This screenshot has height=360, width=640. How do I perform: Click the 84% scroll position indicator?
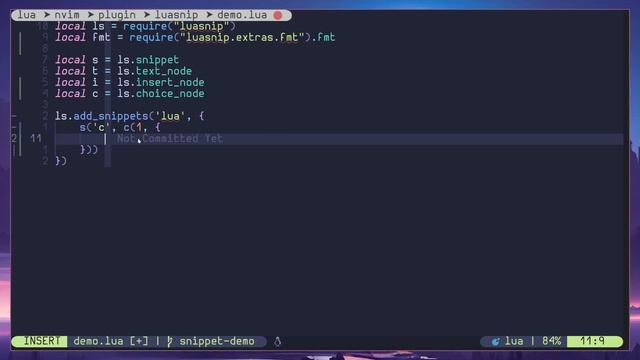coord(551,341)
